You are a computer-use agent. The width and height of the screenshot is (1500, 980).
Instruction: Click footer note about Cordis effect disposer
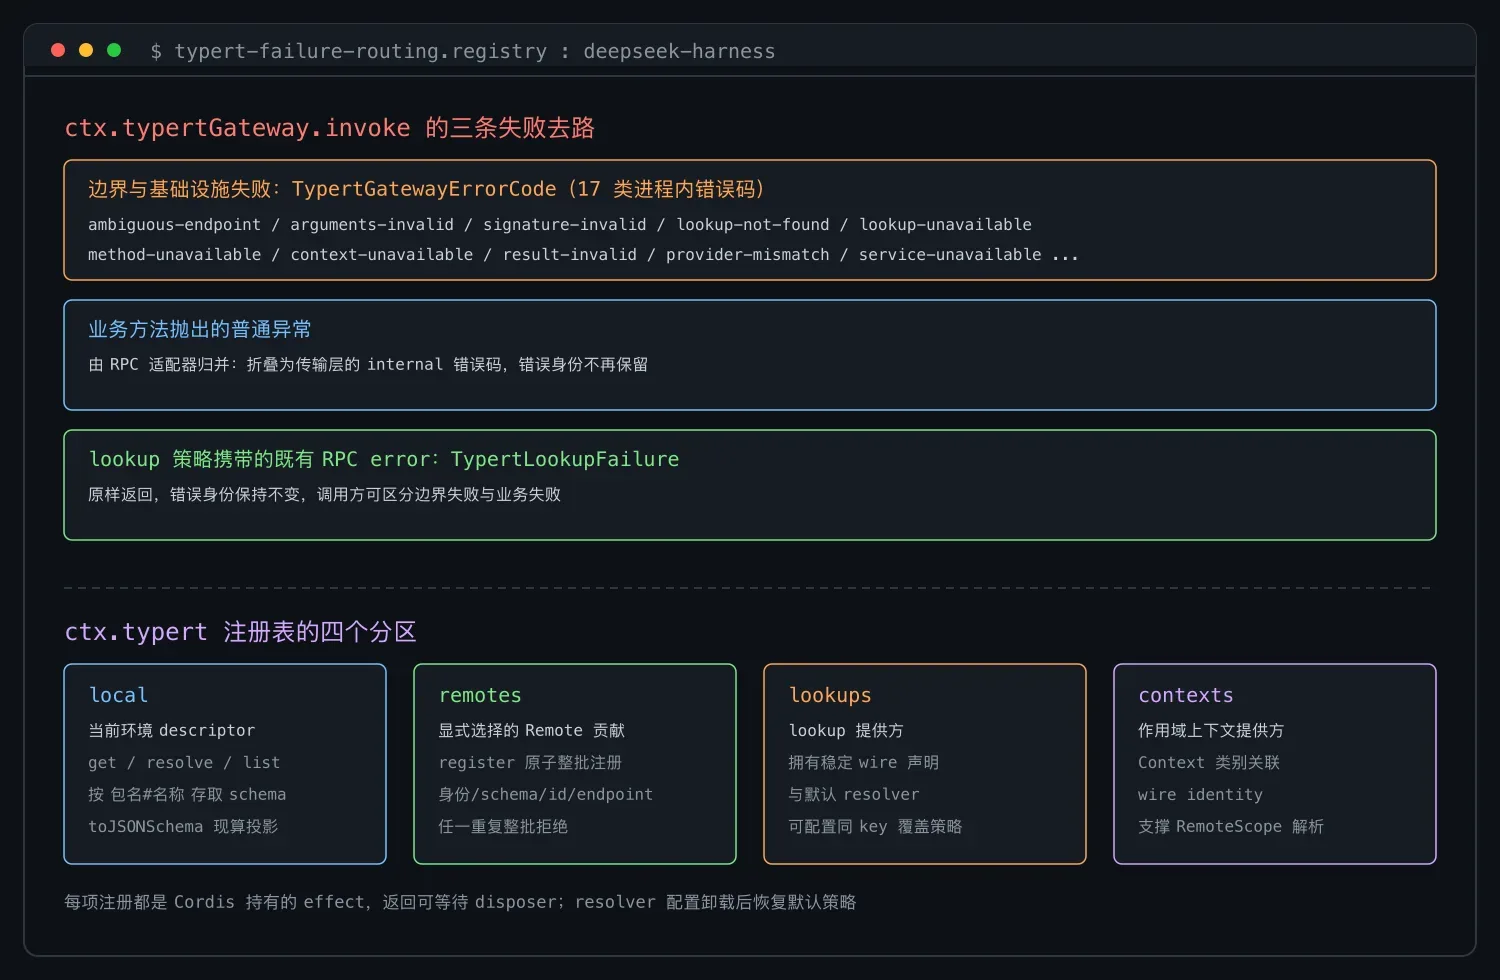460,902
